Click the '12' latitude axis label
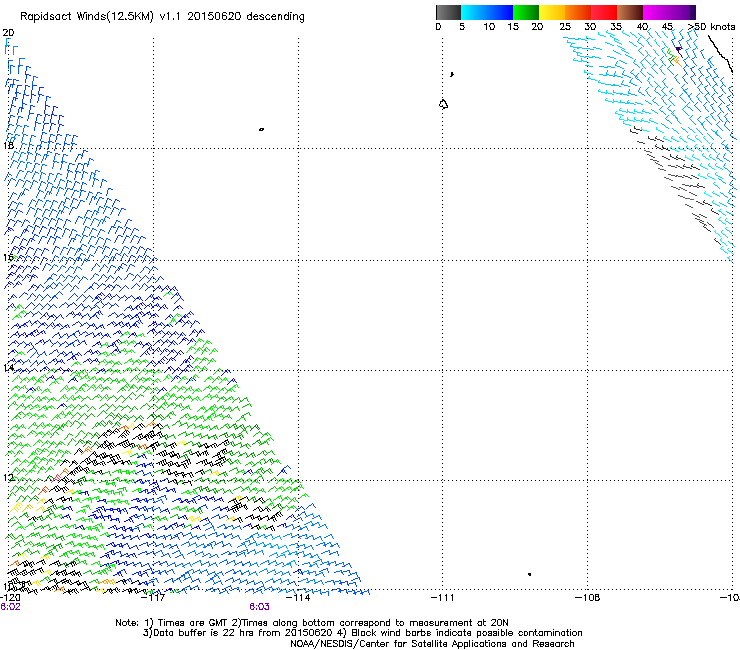 tap(8, 478)
